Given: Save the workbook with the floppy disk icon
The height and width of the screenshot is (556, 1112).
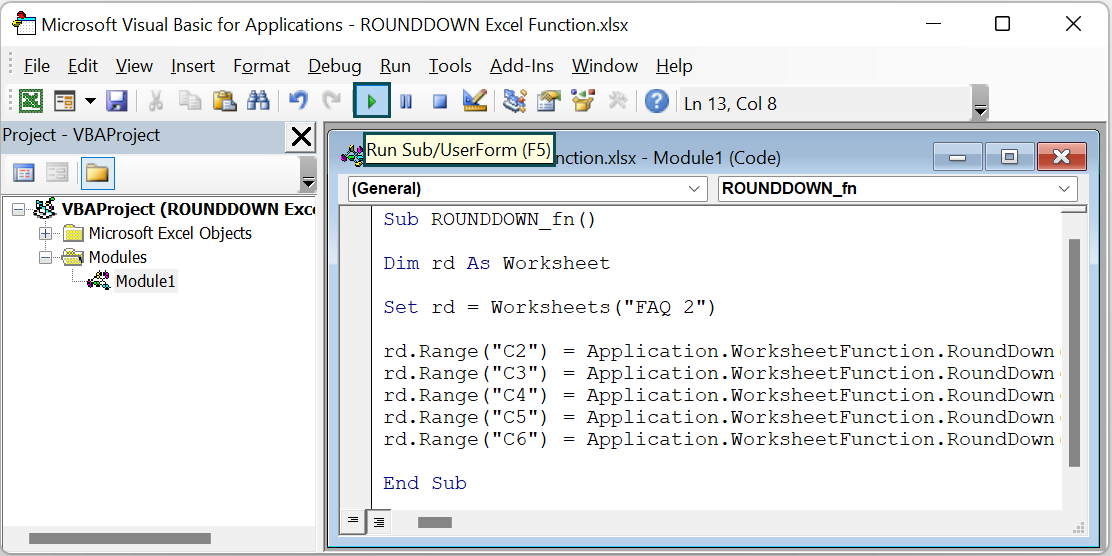Looking at the screenshot, I should click(x=116, y=101).
